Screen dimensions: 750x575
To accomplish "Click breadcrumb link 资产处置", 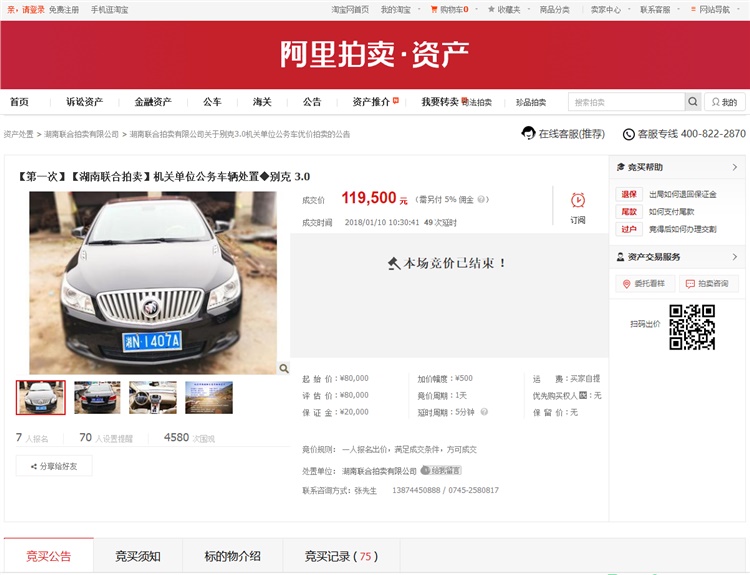I will point(19,134).
